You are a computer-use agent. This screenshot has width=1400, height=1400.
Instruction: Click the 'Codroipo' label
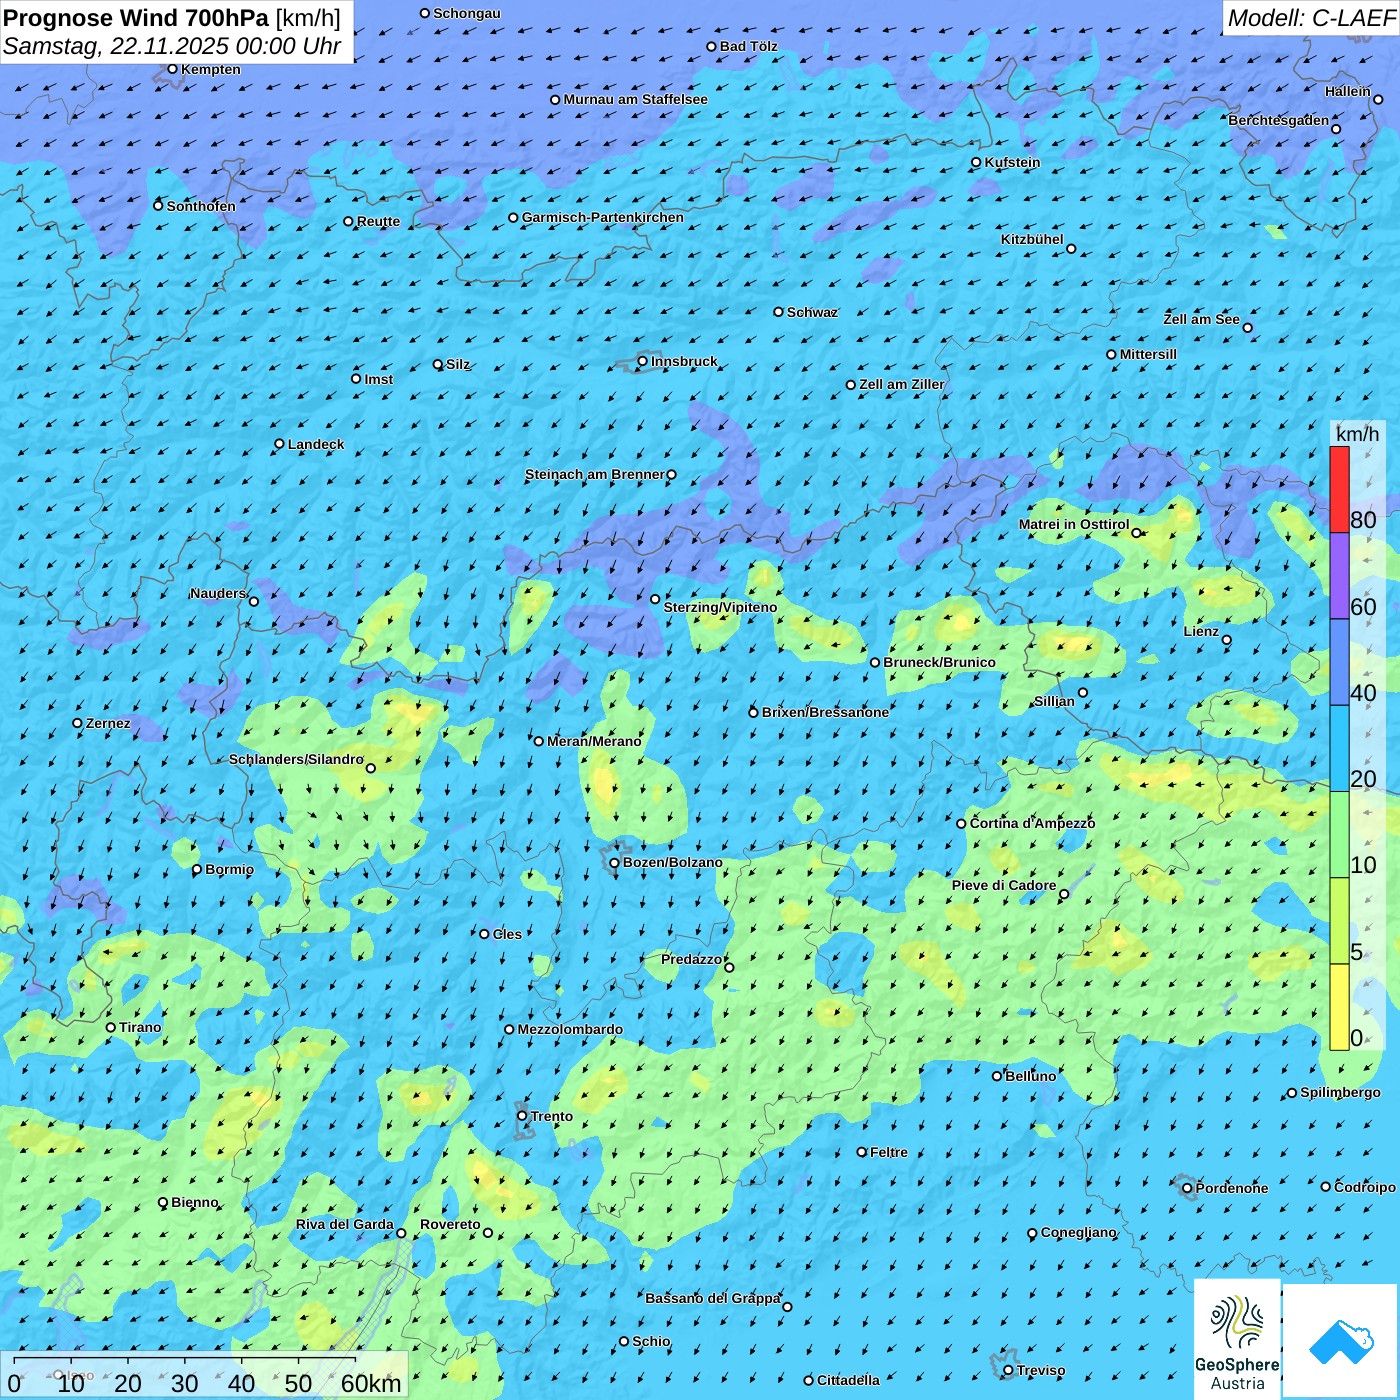[1365, 1187]
